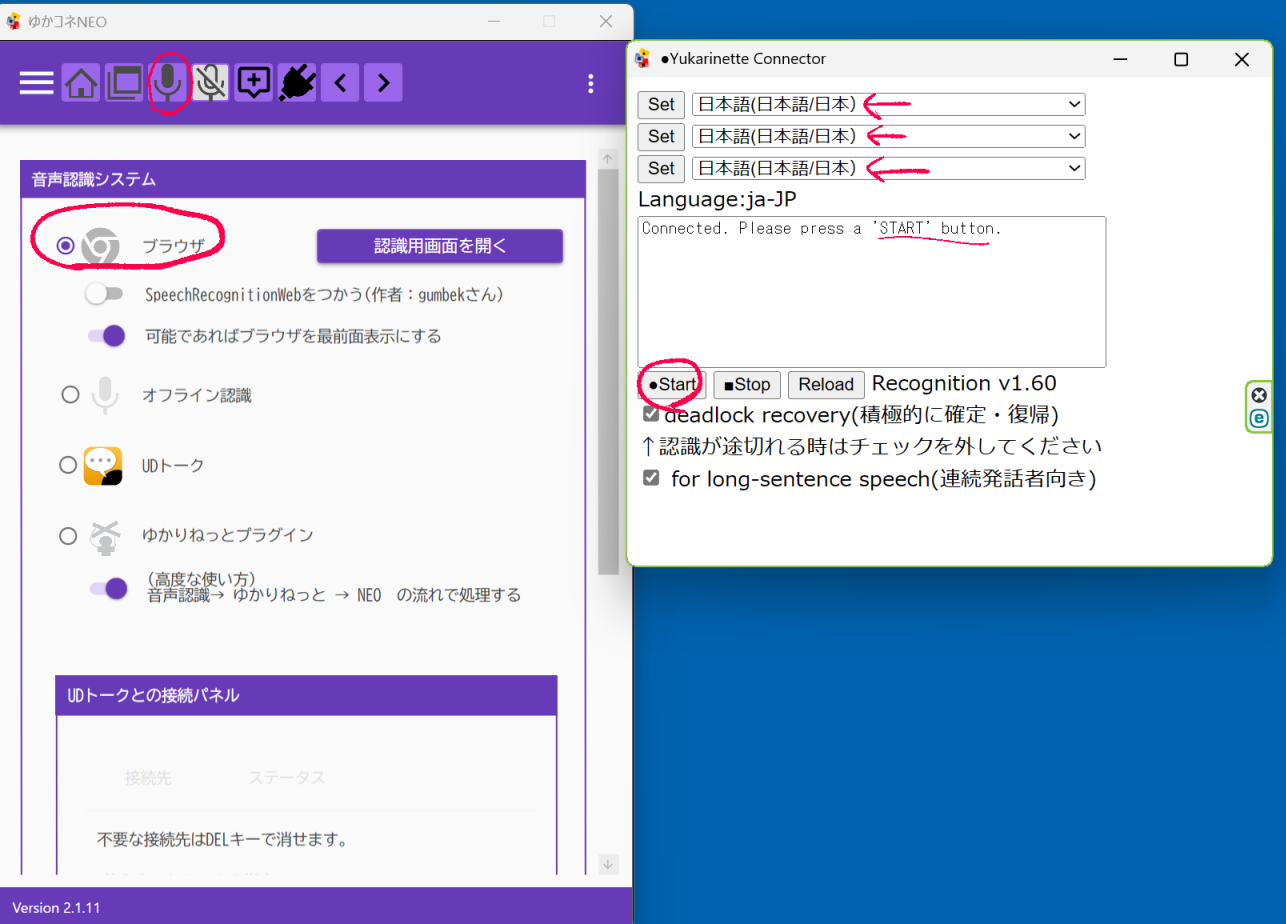The image size is (1286, 924).
Task: Click the first Set button
Action: coord(661,104)
